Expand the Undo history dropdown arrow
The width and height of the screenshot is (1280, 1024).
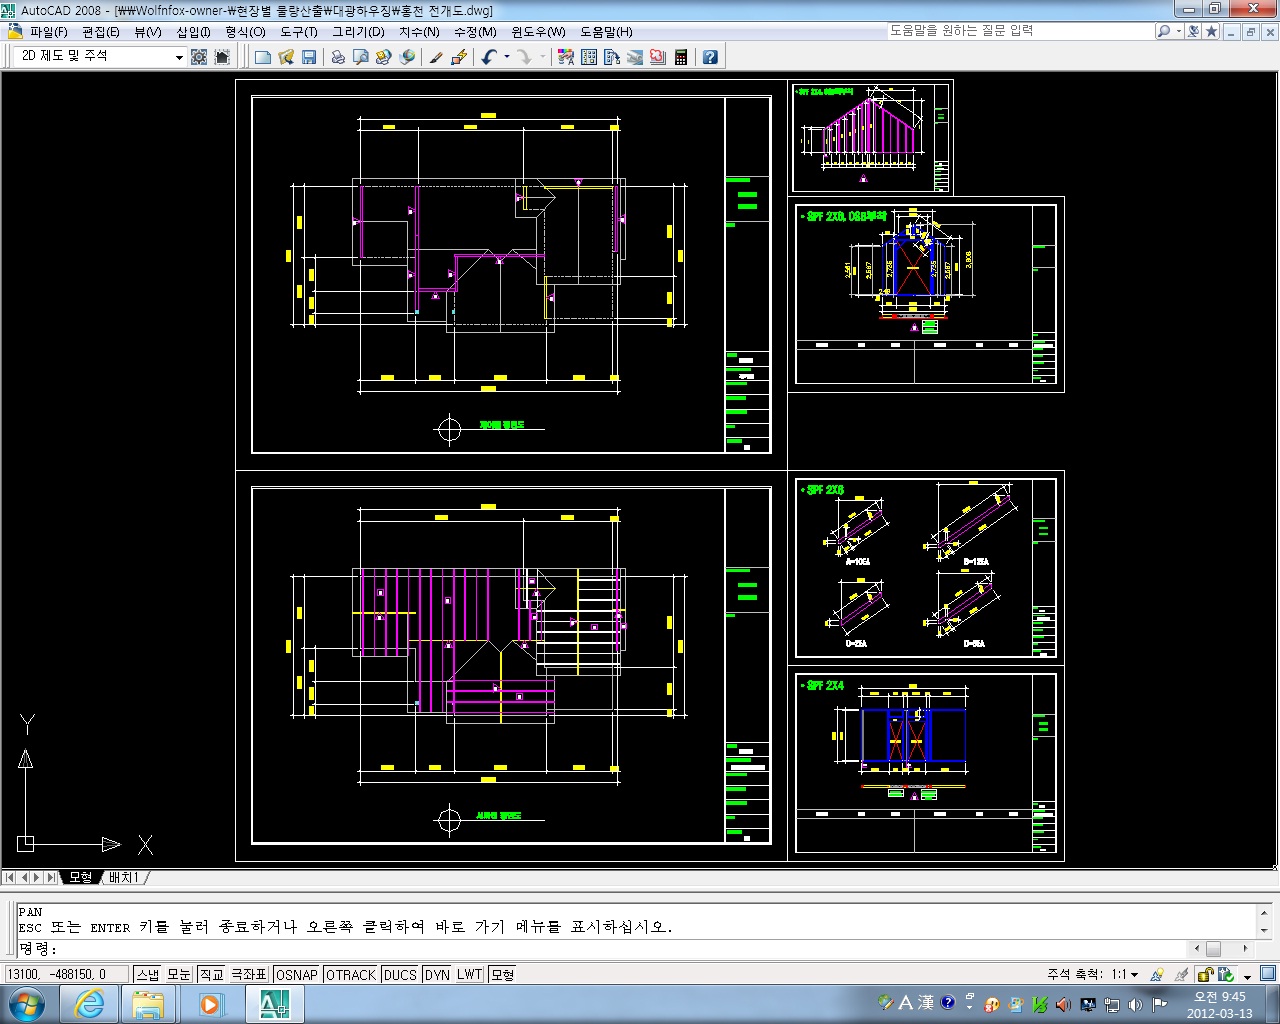(507, 57)
